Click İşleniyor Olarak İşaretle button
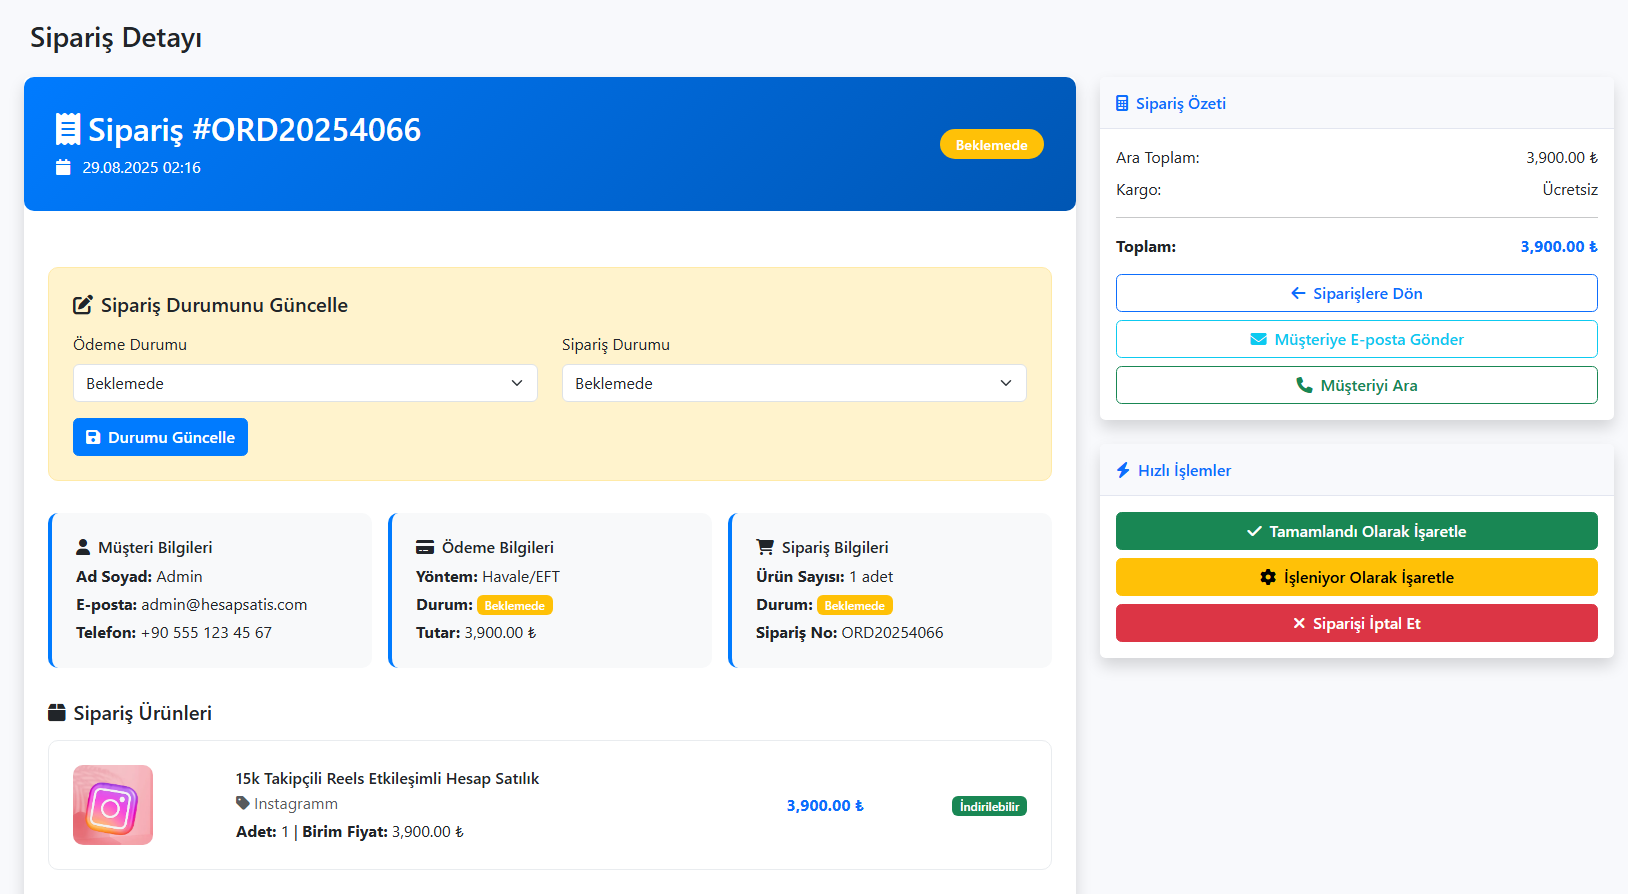 1356,577
